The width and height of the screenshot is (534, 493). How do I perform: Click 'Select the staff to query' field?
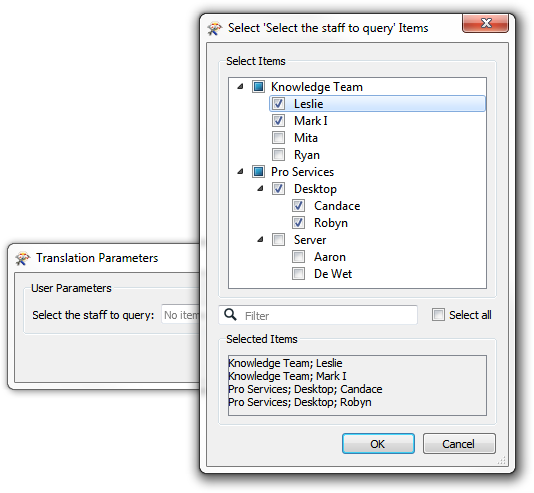tap(180, 315)
